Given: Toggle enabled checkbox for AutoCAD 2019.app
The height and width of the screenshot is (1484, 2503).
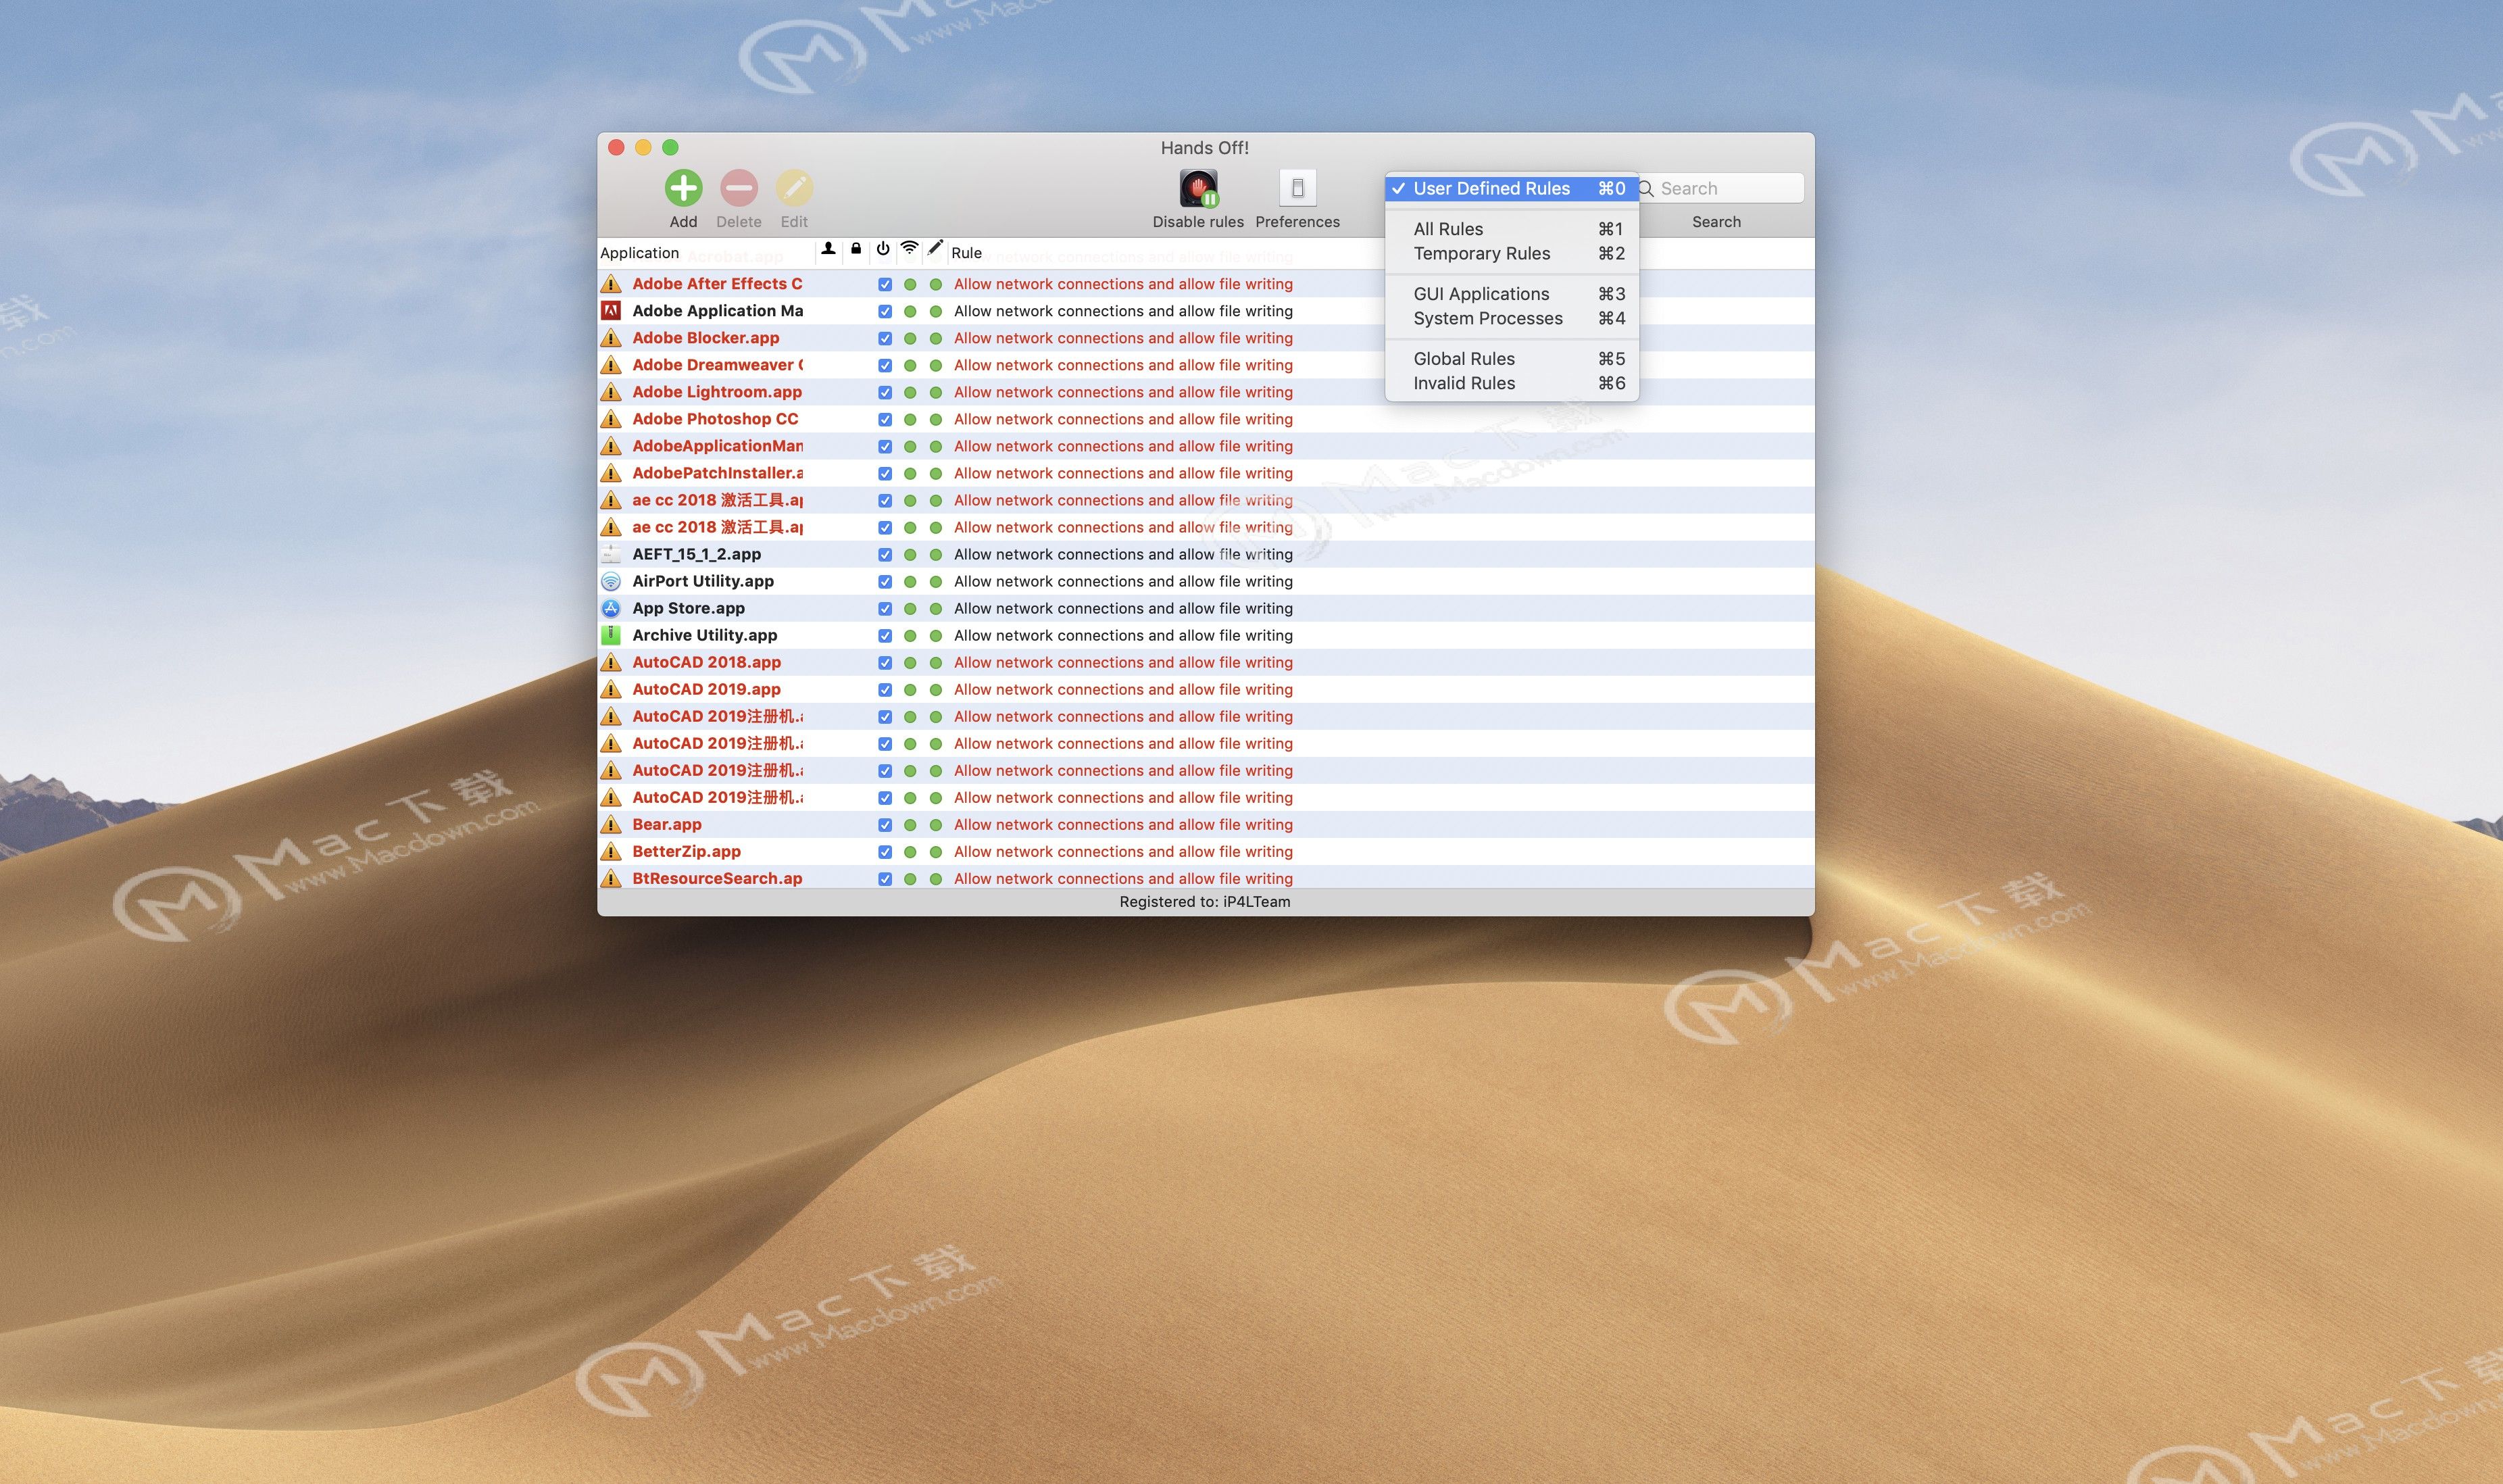Looking at the screenshot, I should click(x=885, y=689).
